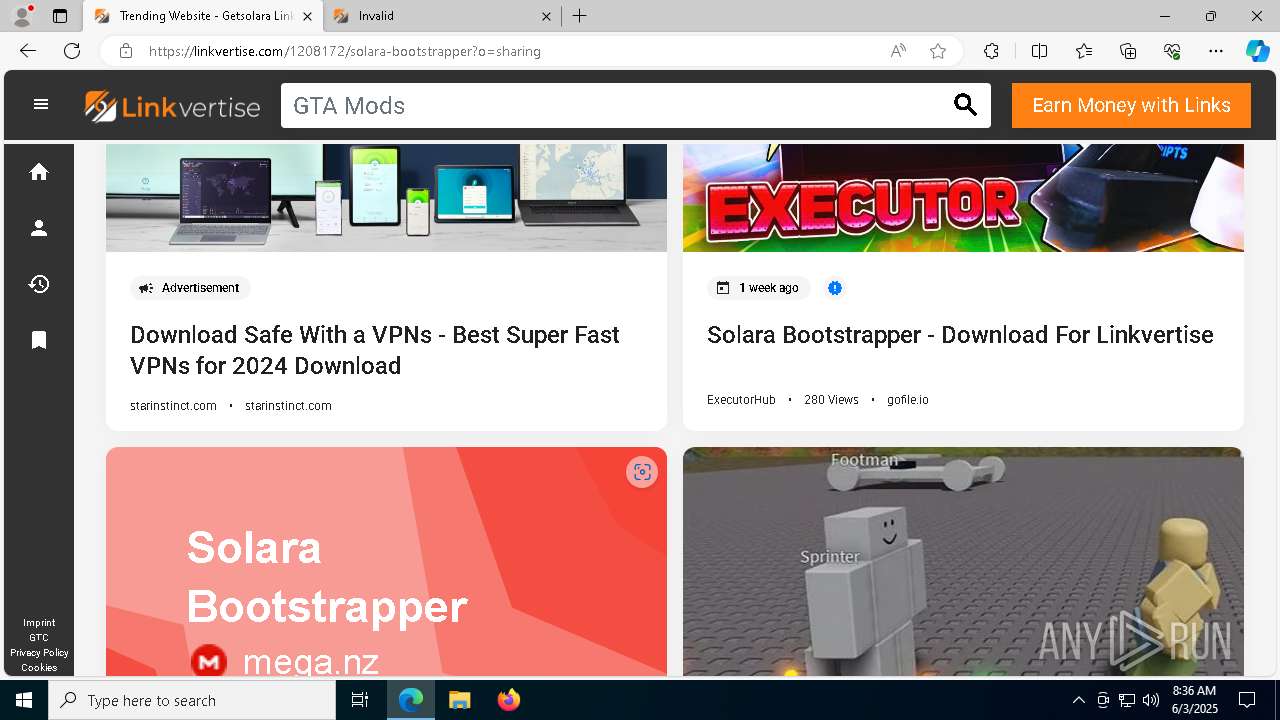Click the EXECUTOR banner thumbnail
The image size is (1280, 720).
point(963,198)
